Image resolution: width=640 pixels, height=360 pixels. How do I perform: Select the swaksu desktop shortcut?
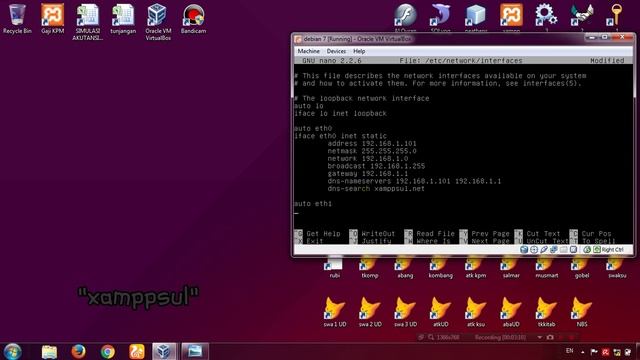pyautogui.click(x=617, y=268)
